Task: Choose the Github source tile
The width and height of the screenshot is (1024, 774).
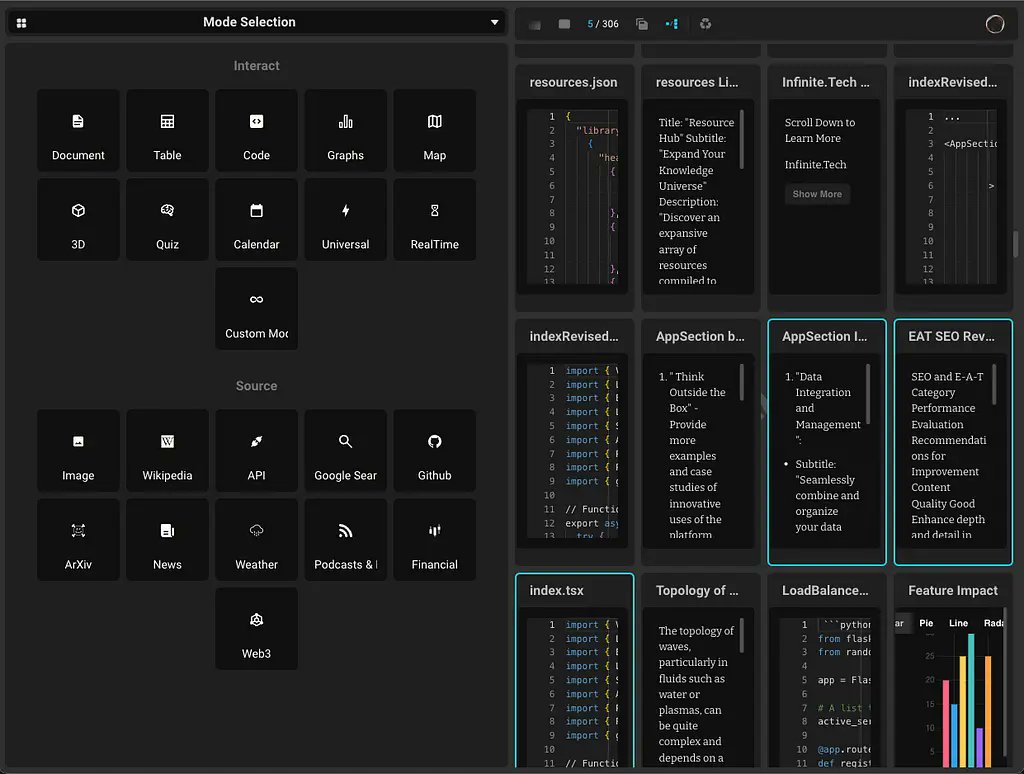Action: pos(434,451)
